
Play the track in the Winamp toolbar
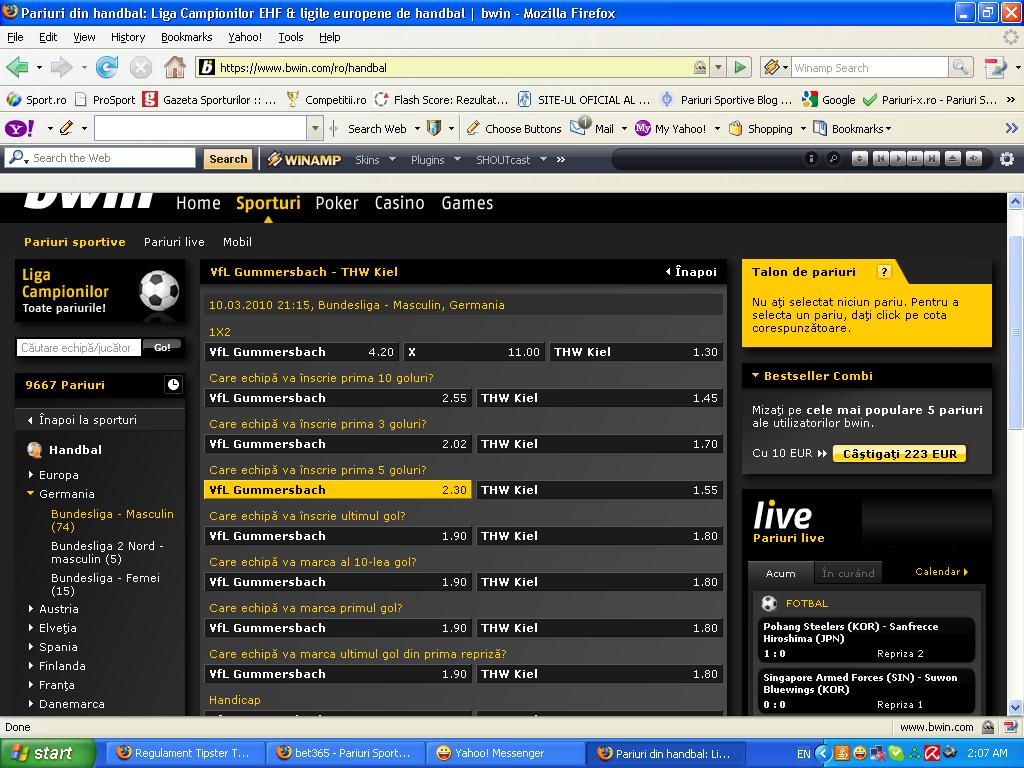coord(898,159)
